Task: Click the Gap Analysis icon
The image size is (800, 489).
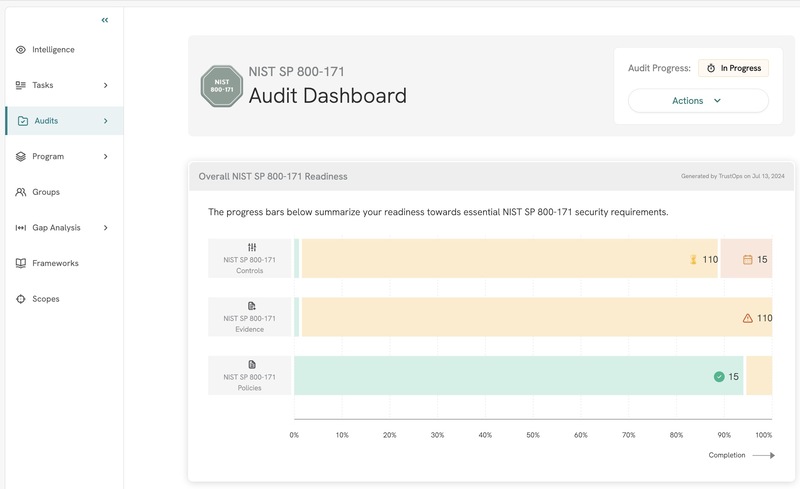Action: [20, 228]
